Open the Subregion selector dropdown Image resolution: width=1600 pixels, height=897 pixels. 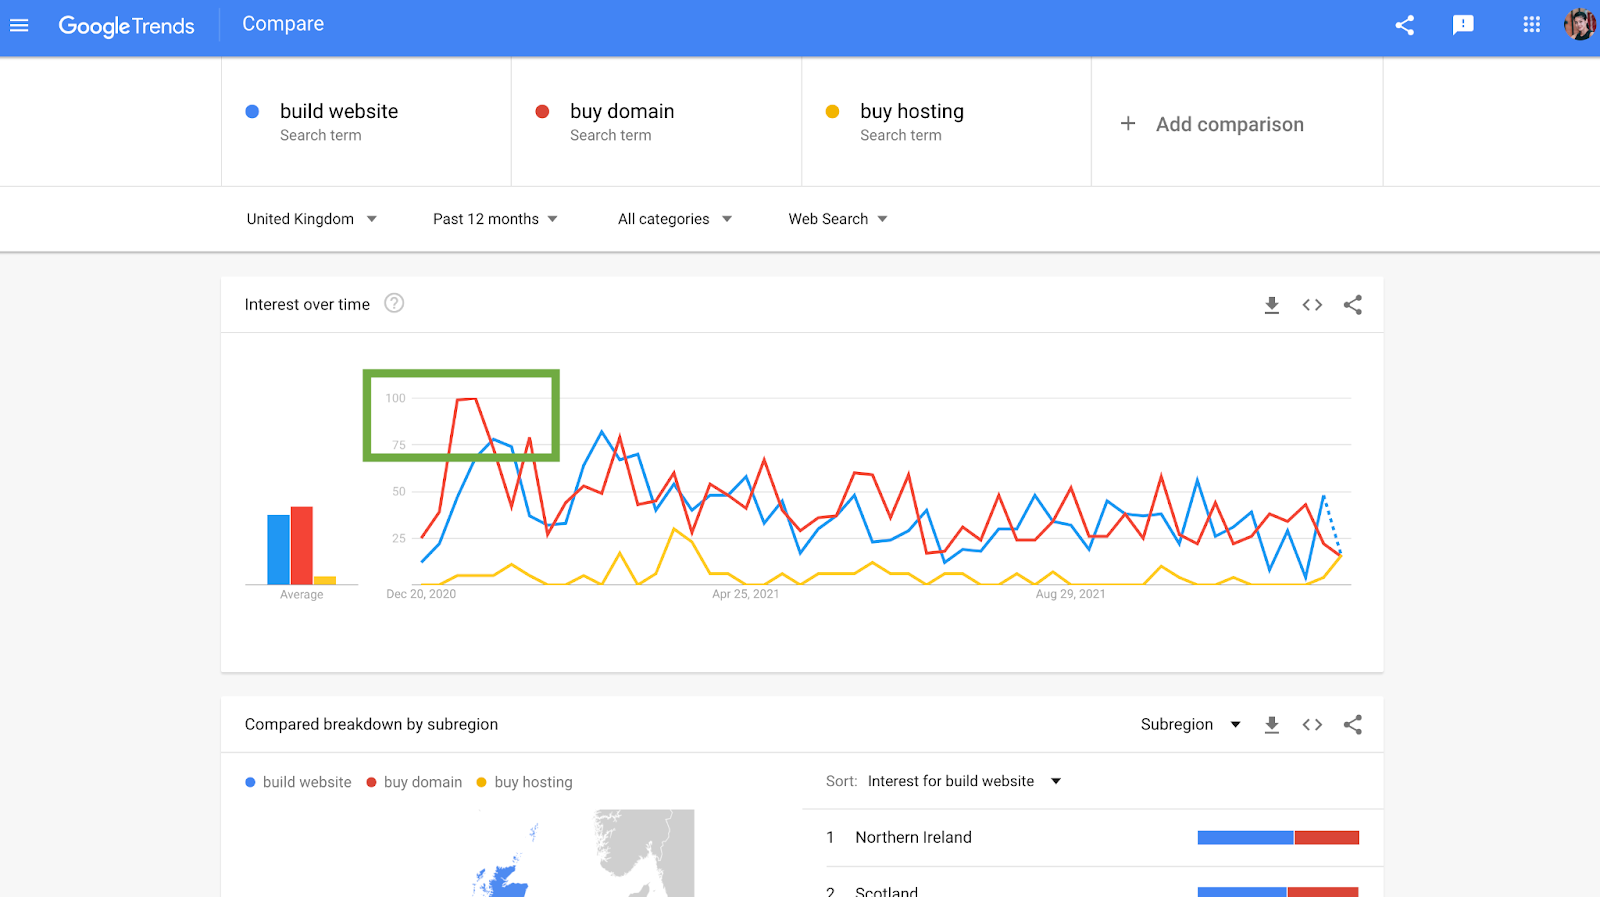pyautogui.click(x=1190, y=724)
